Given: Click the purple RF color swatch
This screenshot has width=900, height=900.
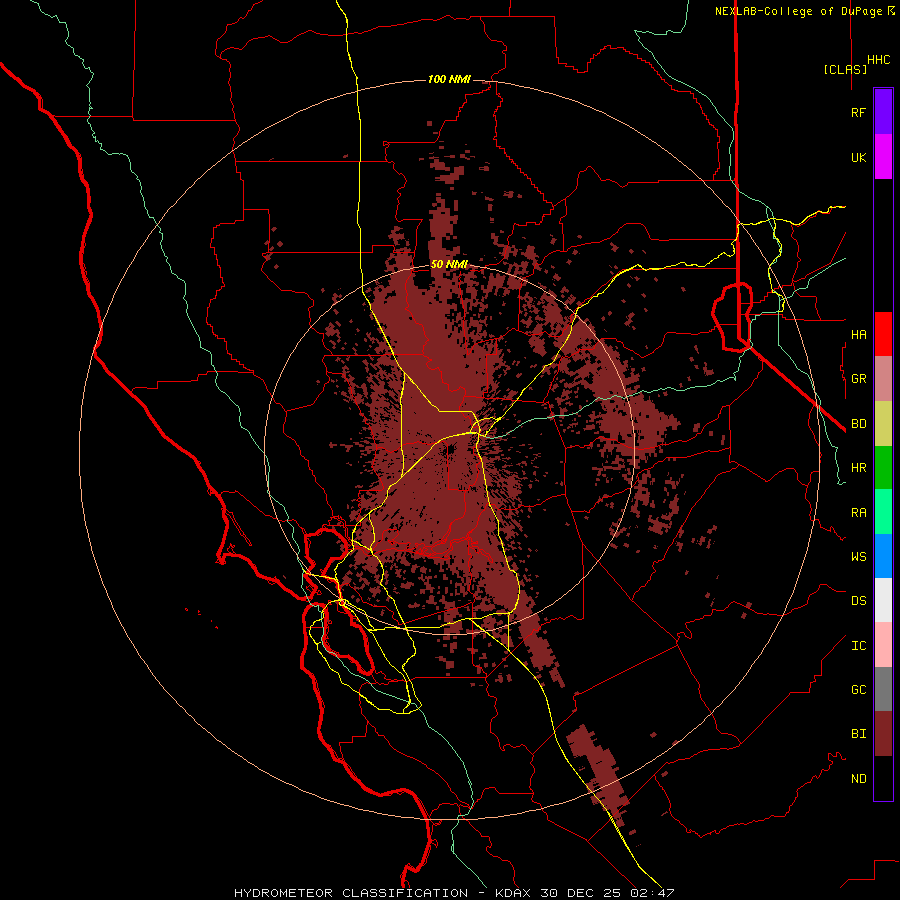Looking at the screenshot, I should pyautogui.click(x=883, y=112).
